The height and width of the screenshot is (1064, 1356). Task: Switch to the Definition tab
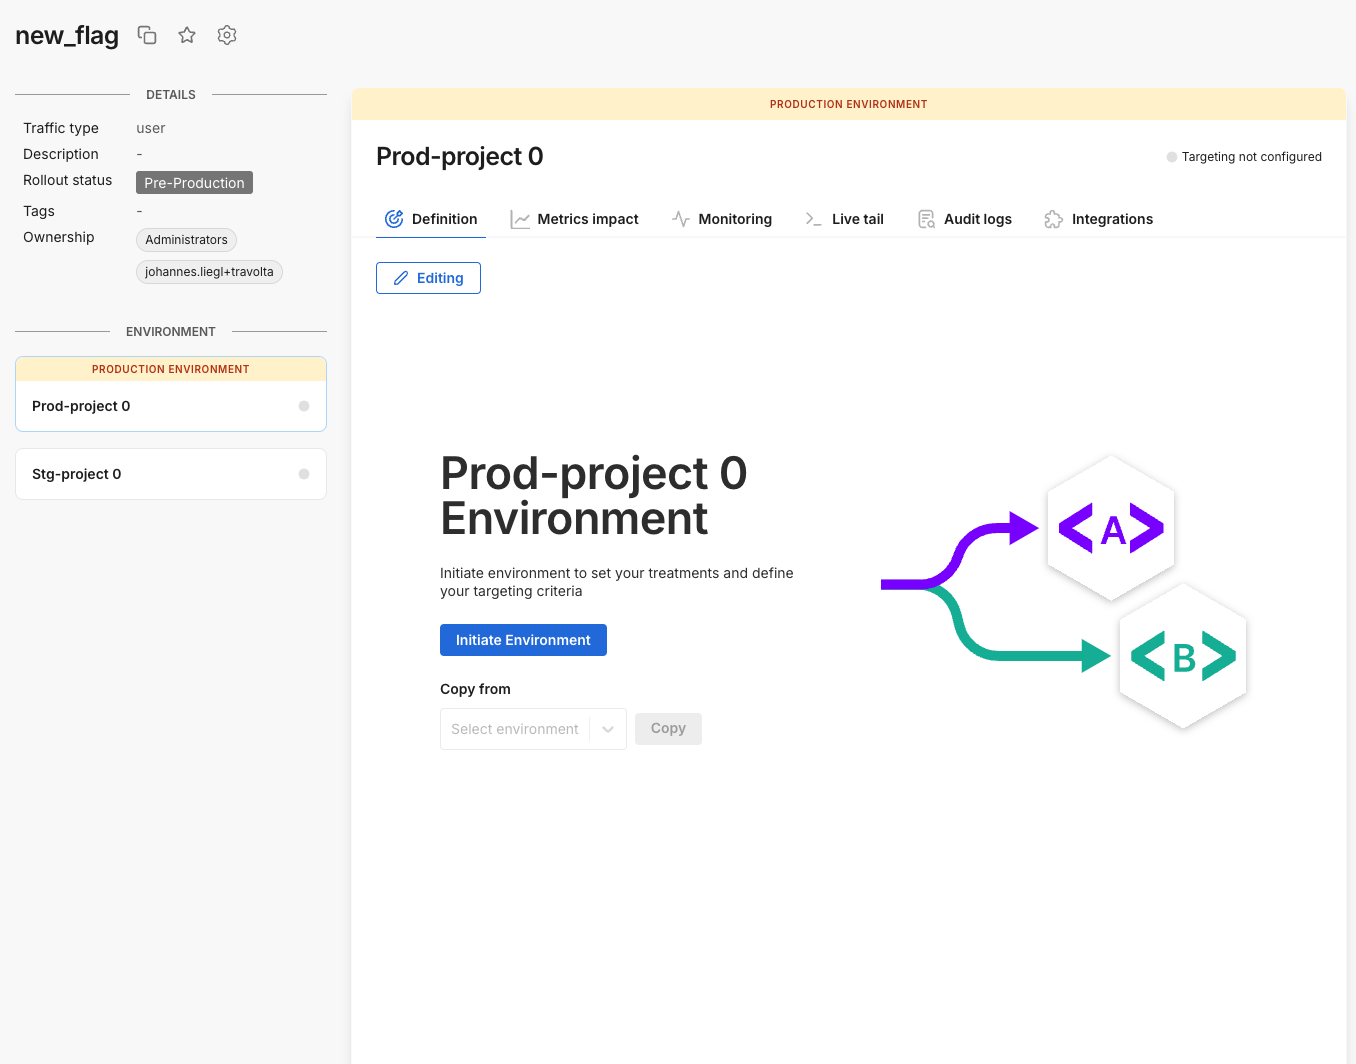[x=431, y=219]
